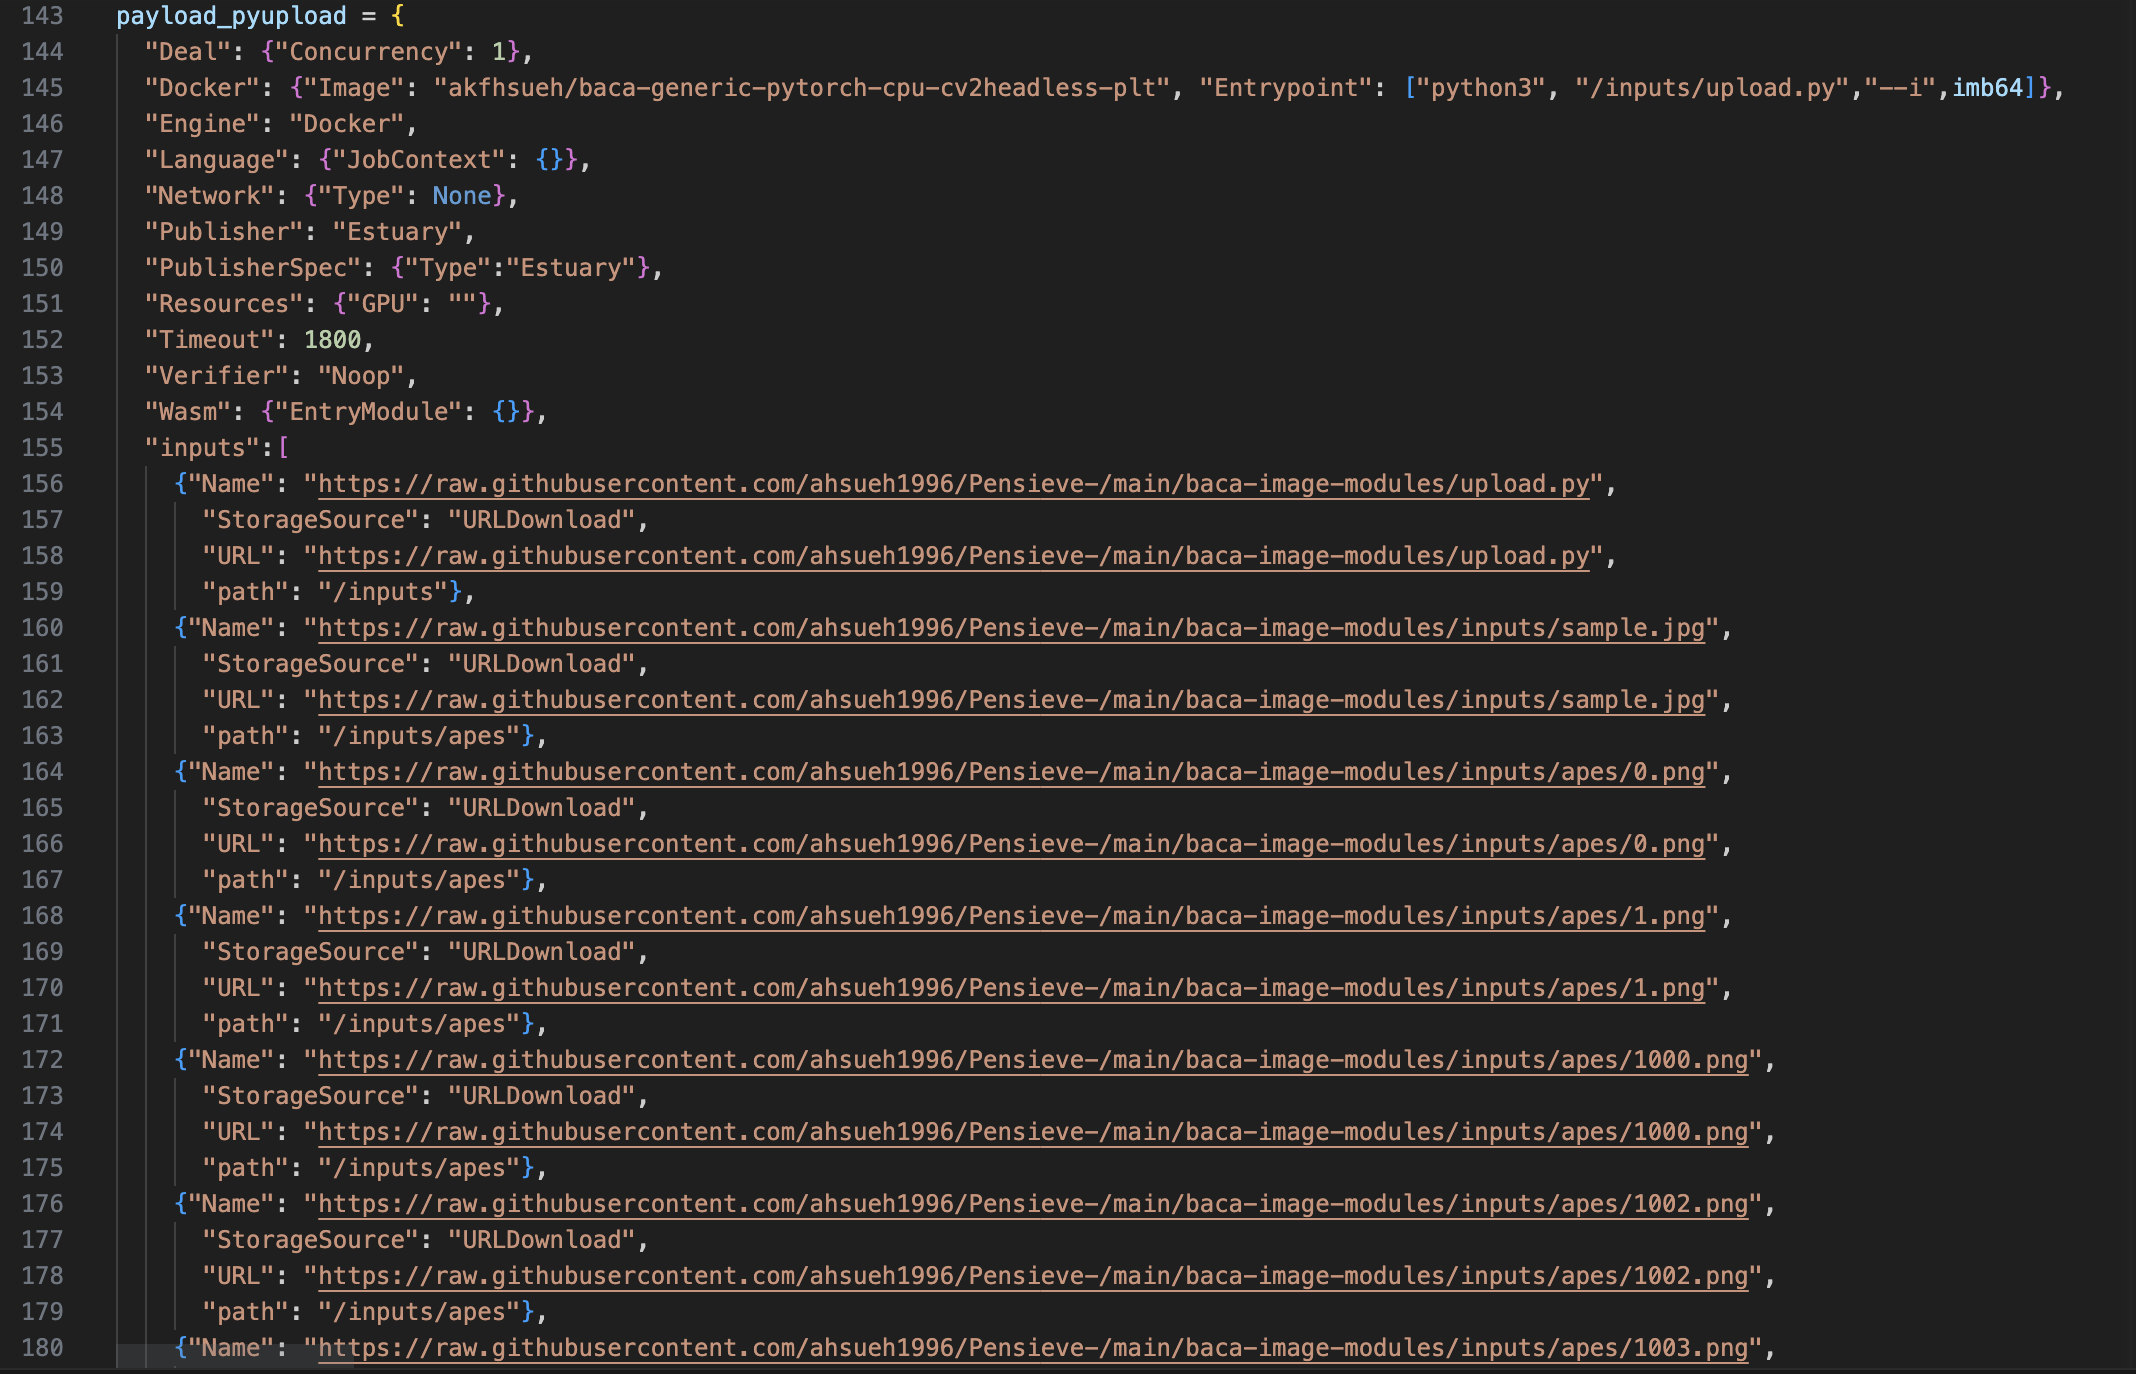Screen dimensions: 2136x1374
Task: Click the 1800 timeout value
Action: coord(332,340)
